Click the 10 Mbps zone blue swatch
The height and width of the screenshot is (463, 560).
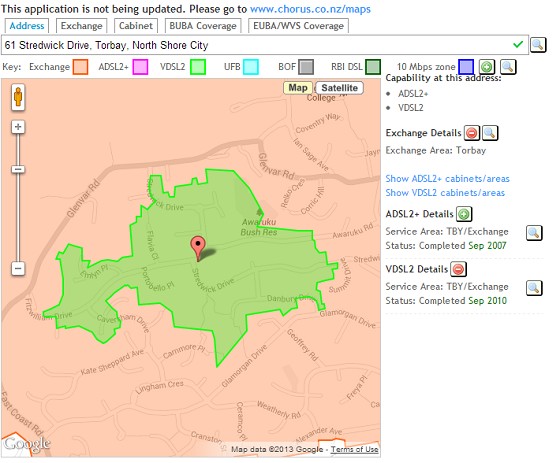coord(466,67)
